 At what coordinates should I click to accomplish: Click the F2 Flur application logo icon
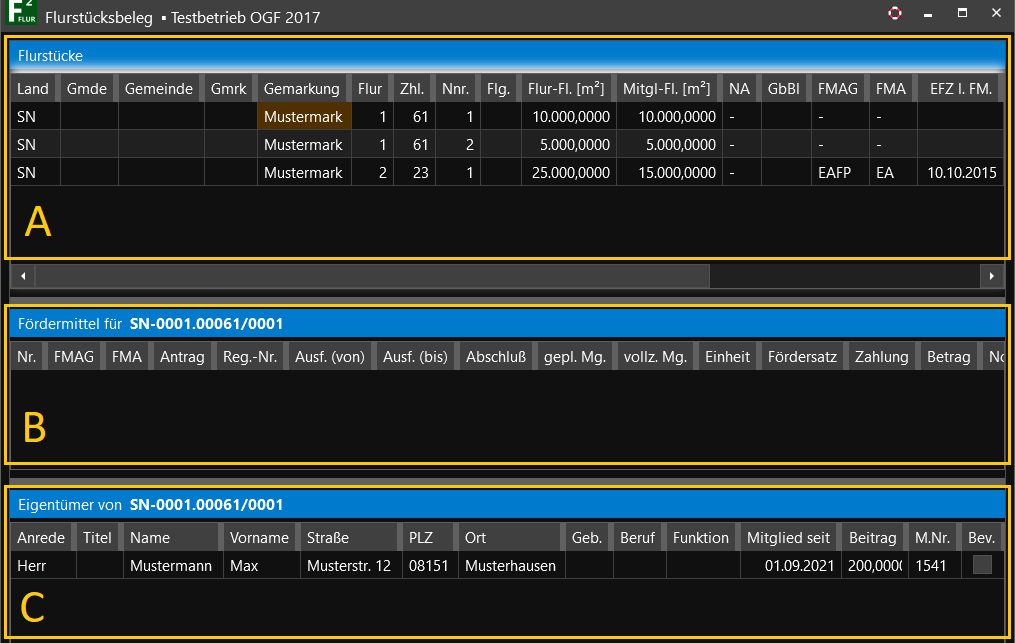point(20,15)
